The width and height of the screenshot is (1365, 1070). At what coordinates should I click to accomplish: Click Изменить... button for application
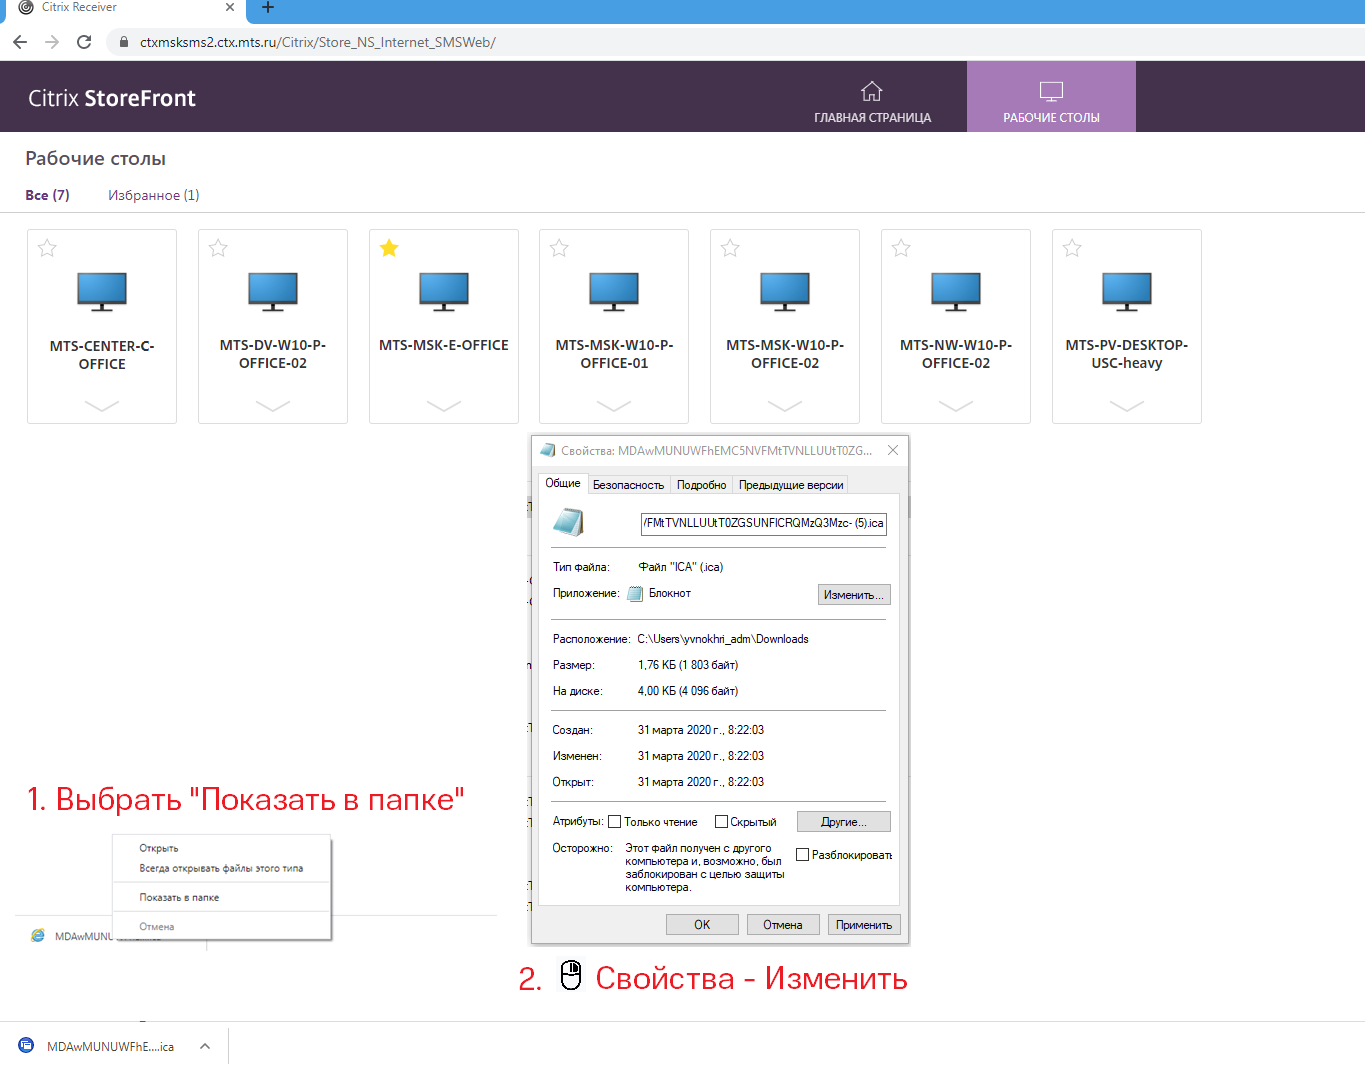(854, 595)
